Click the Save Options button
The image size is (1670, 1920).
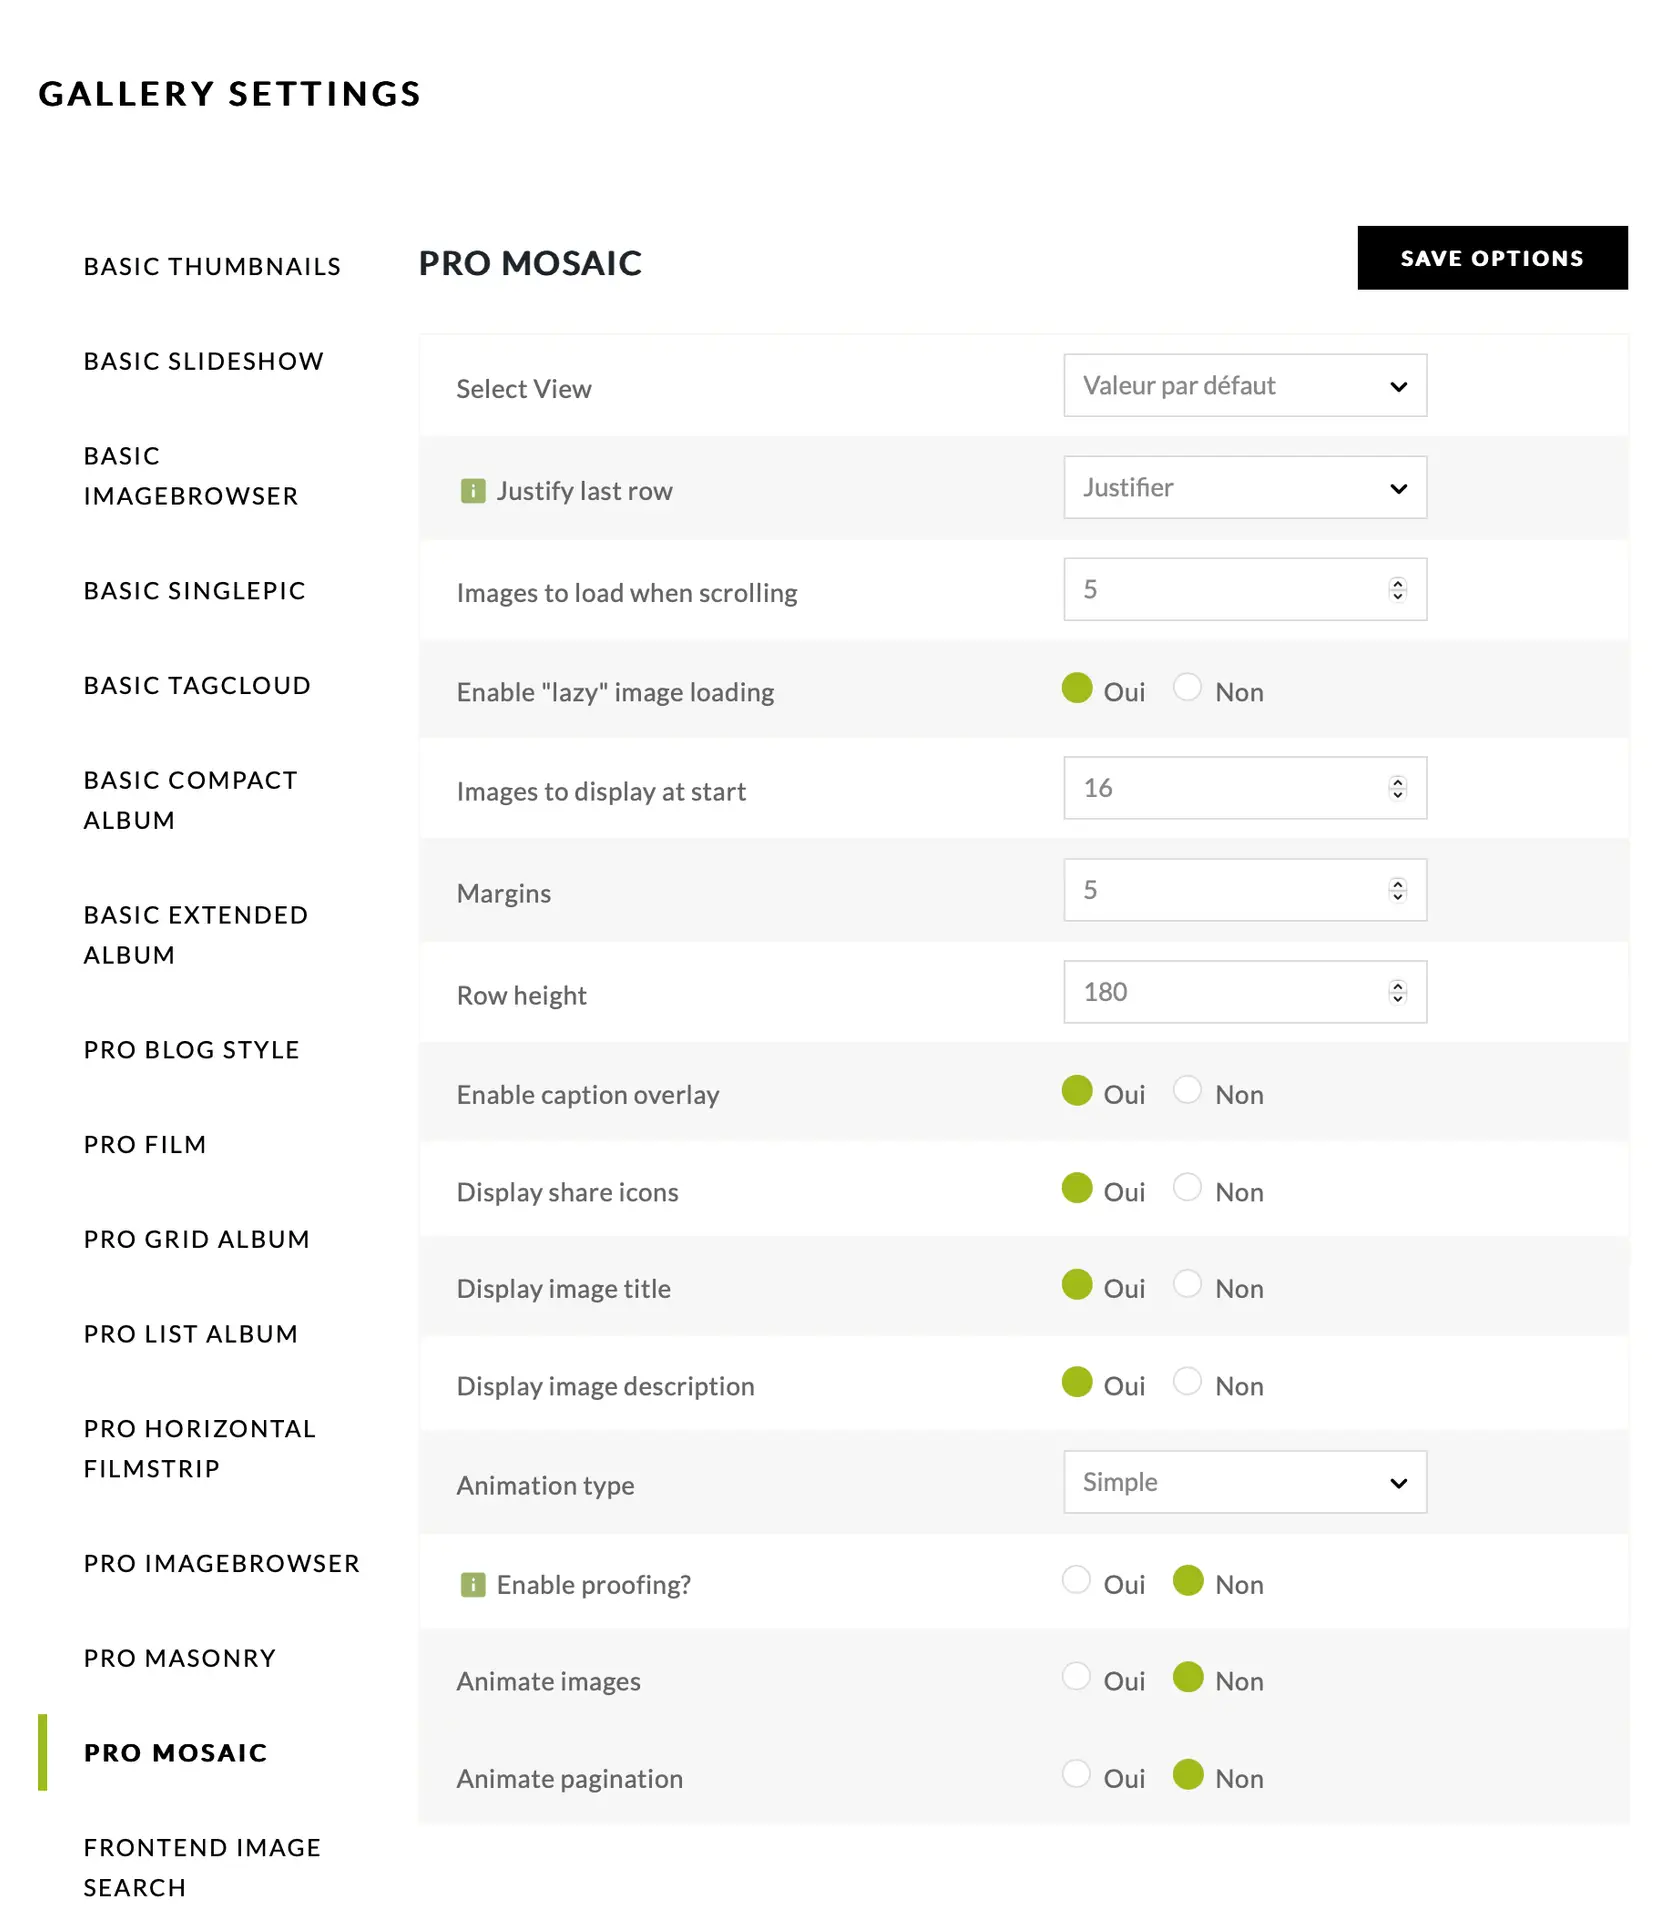1491,258
